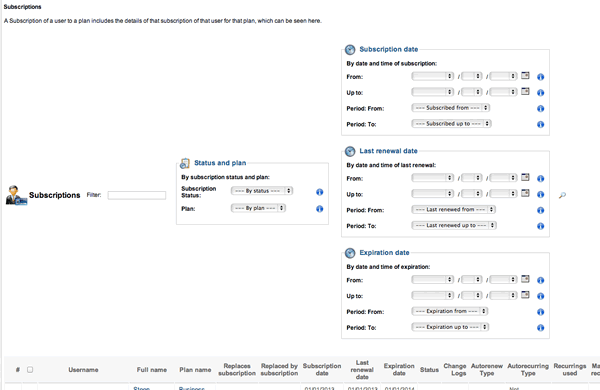600x390 pixels.
Task: Open first date dropdown in Expiration date Up to
Action: 433,295
